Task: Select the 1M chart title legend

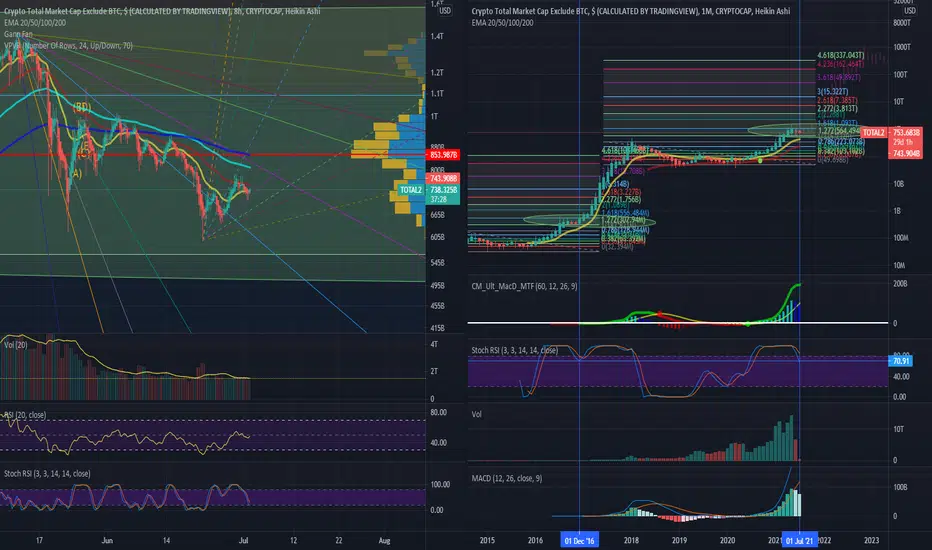Action: tap(631, 11)
